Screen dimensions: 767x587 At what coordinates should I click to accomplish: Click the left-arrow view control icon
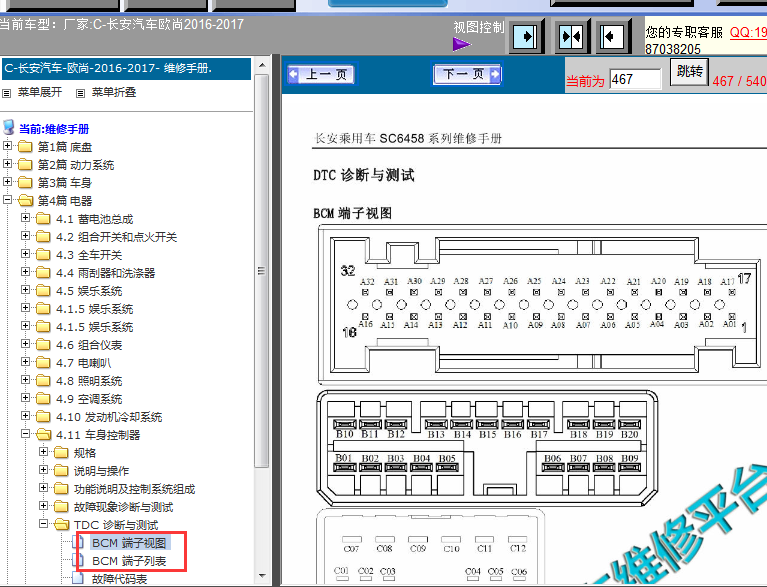pos(612,36)
